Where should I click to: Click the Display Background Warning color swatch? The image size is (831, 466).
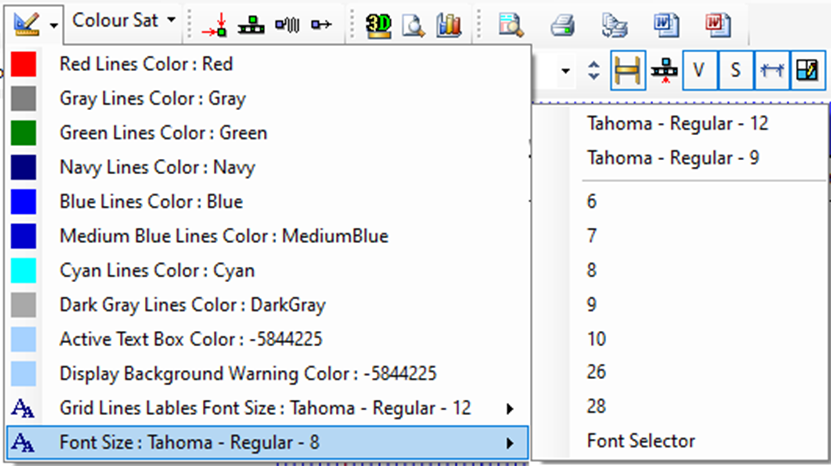point(23,374)
